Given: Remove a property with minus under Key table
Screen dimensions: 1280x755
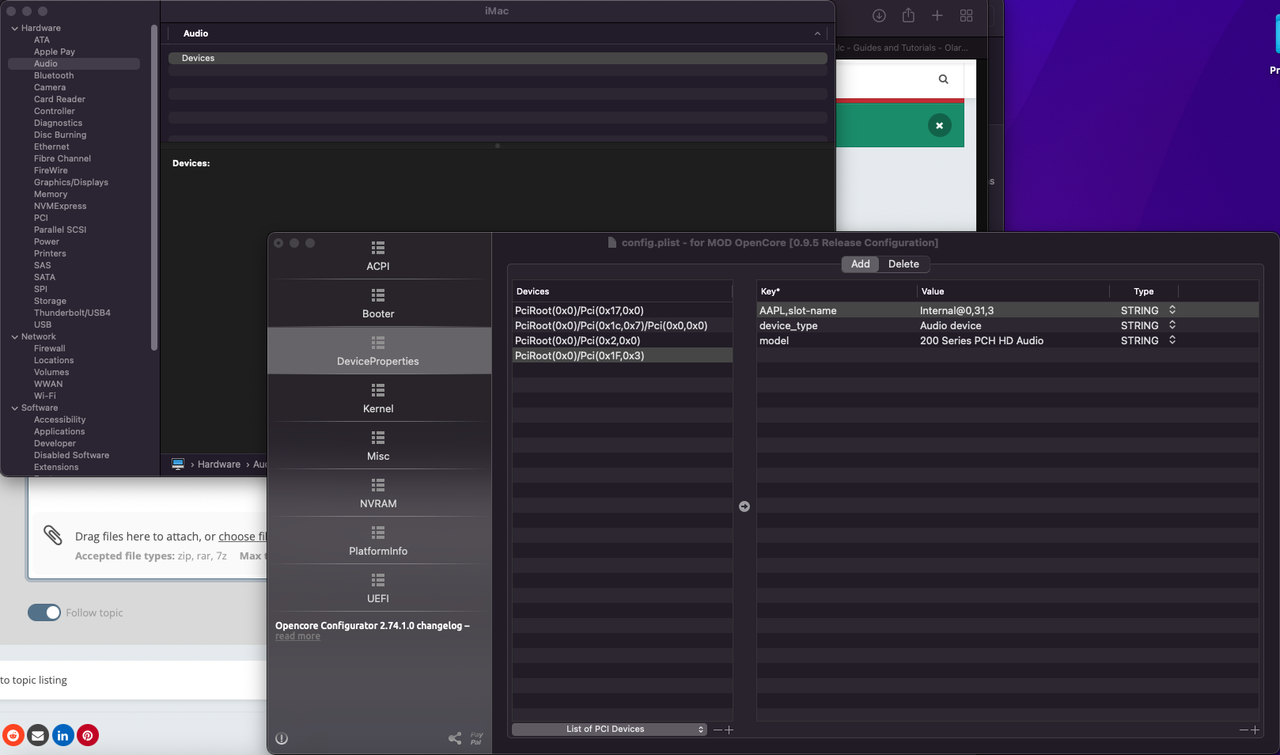Looking at the screenshot, I should coord(1244,730).
